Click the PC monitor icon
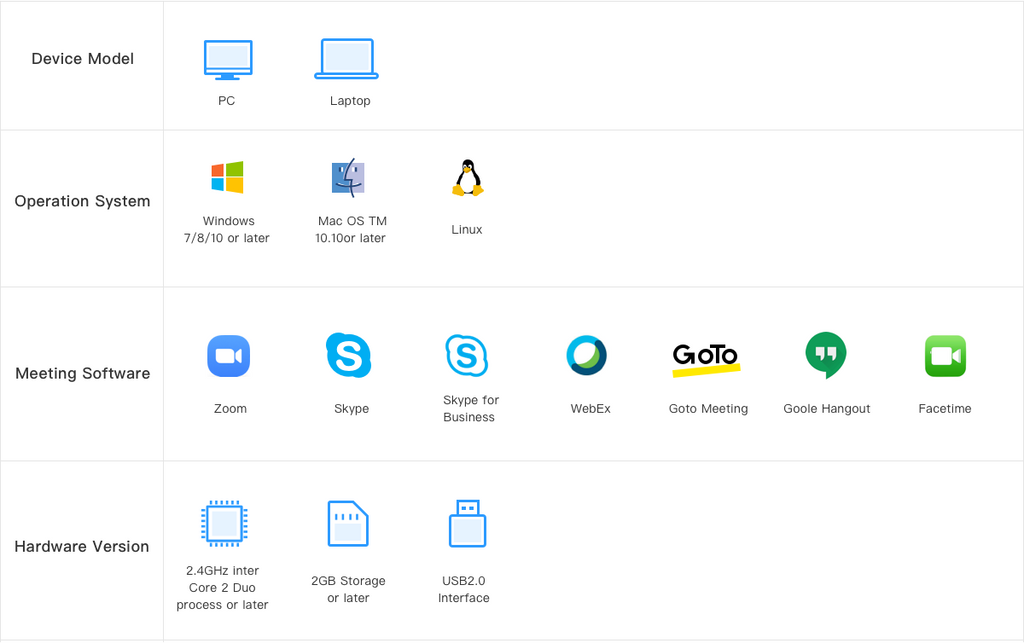1024x643 pixels. (x=228, y=60)
